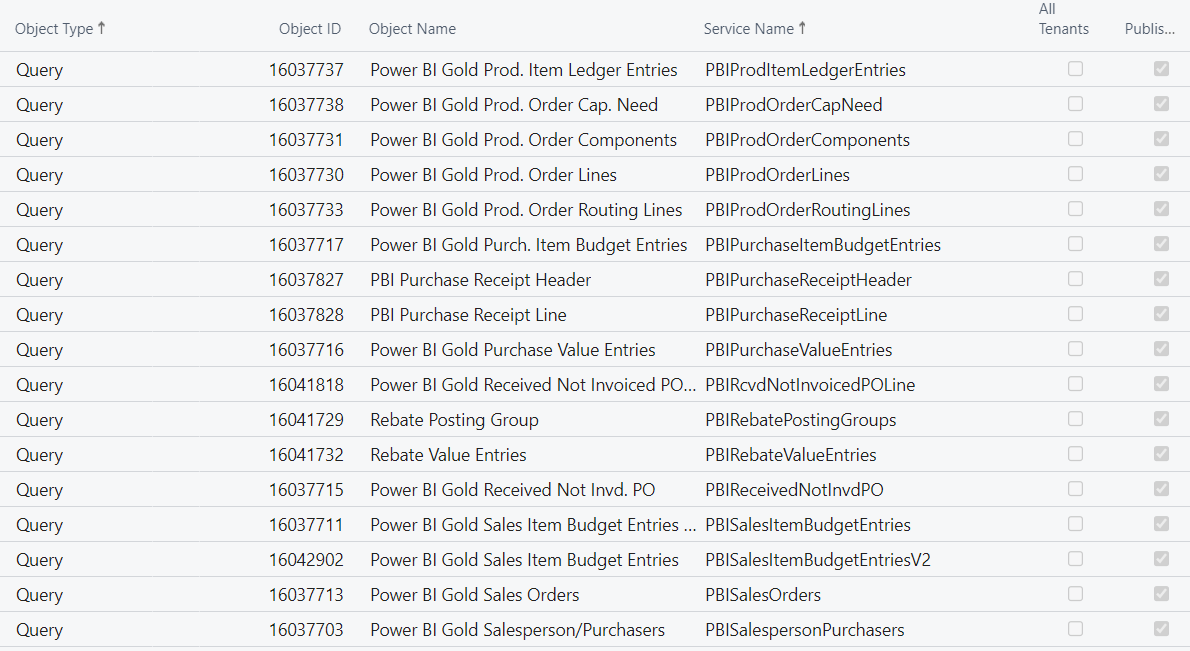Click 'PBI Purchase Receipt Header' object name
The image size is (1190, 651).
tap(480, 280)
